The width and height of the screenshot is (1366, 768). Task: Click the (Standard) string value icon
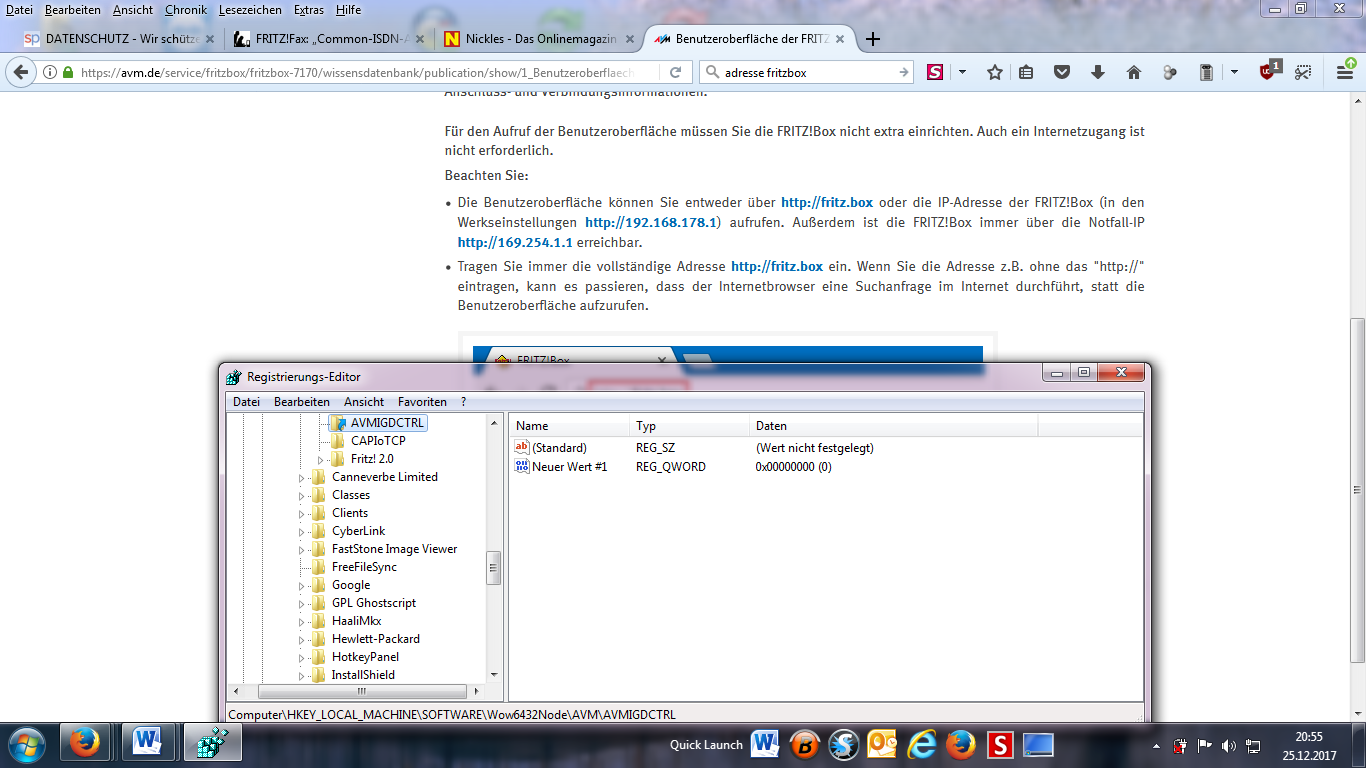(521, 447)
